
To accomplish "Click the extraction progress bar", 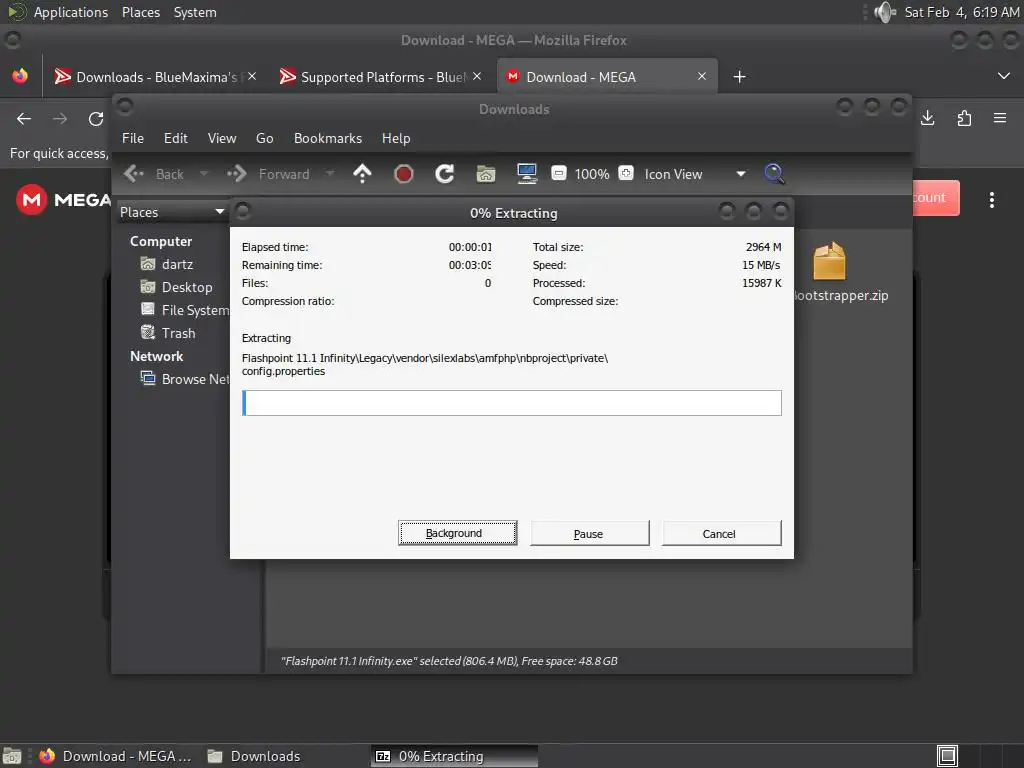I will point(511,402).
